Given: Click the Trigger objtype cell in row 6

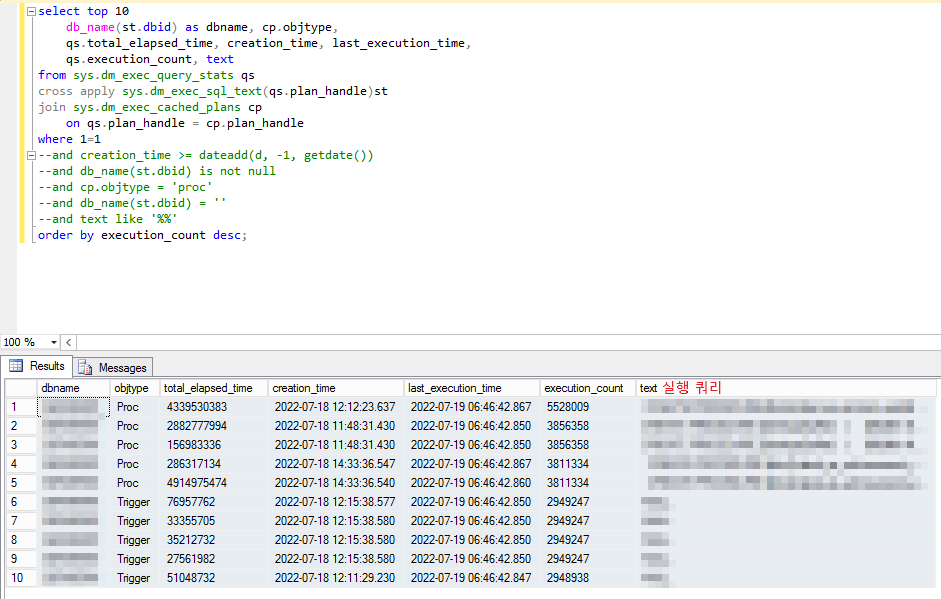Looking at the screenshot, I should (x=133, y=502).
